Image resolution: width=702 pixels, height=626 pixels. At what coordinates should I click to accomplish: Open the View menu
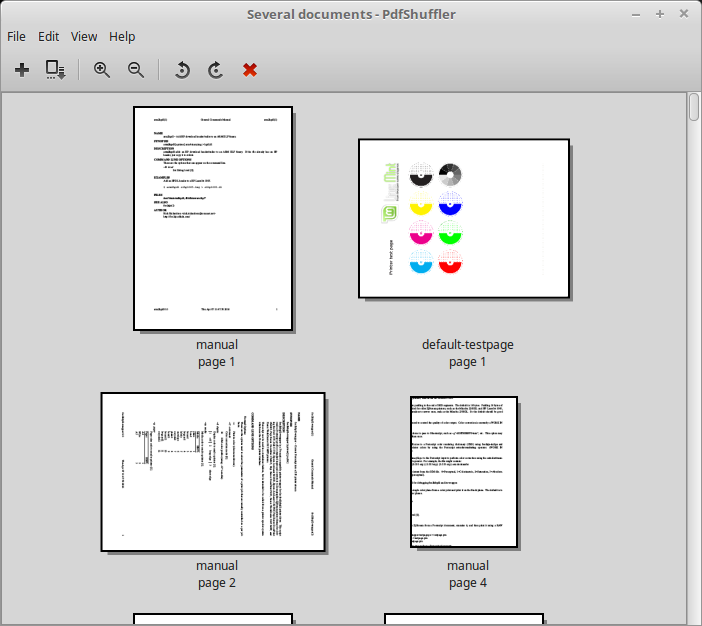(84, 36)
